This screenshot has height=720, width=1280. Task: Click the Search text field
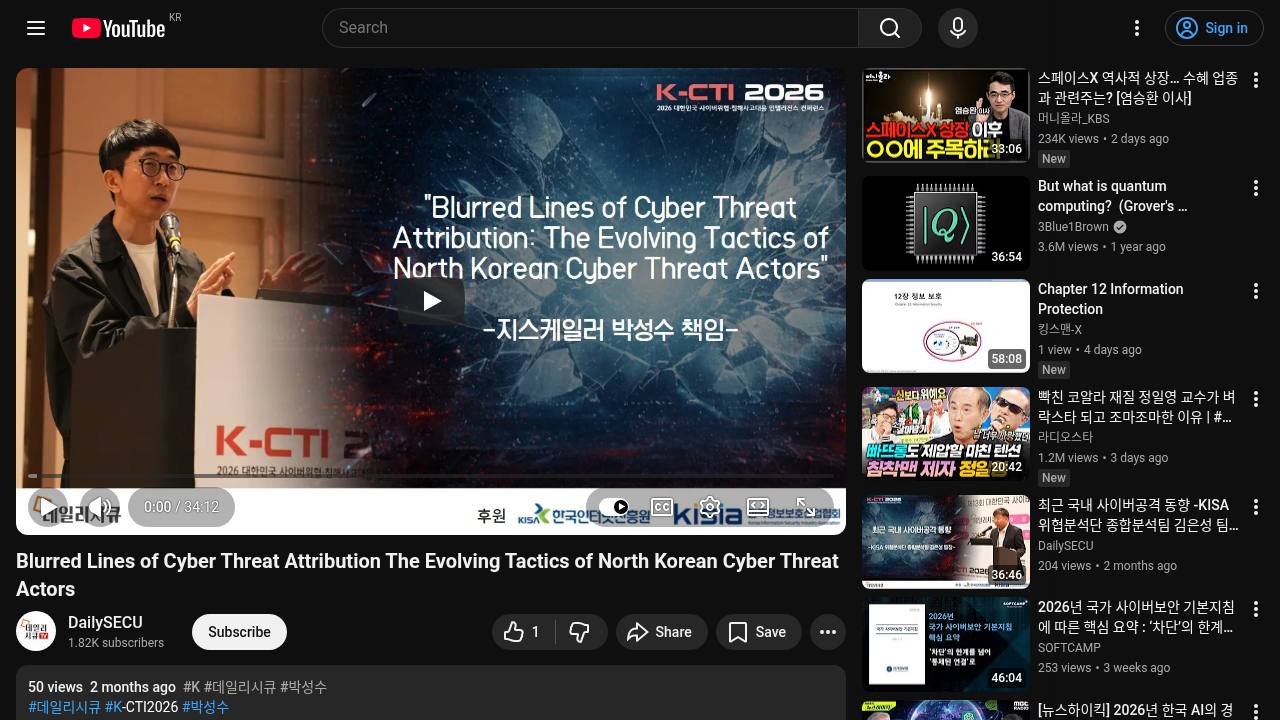point(590,28)
